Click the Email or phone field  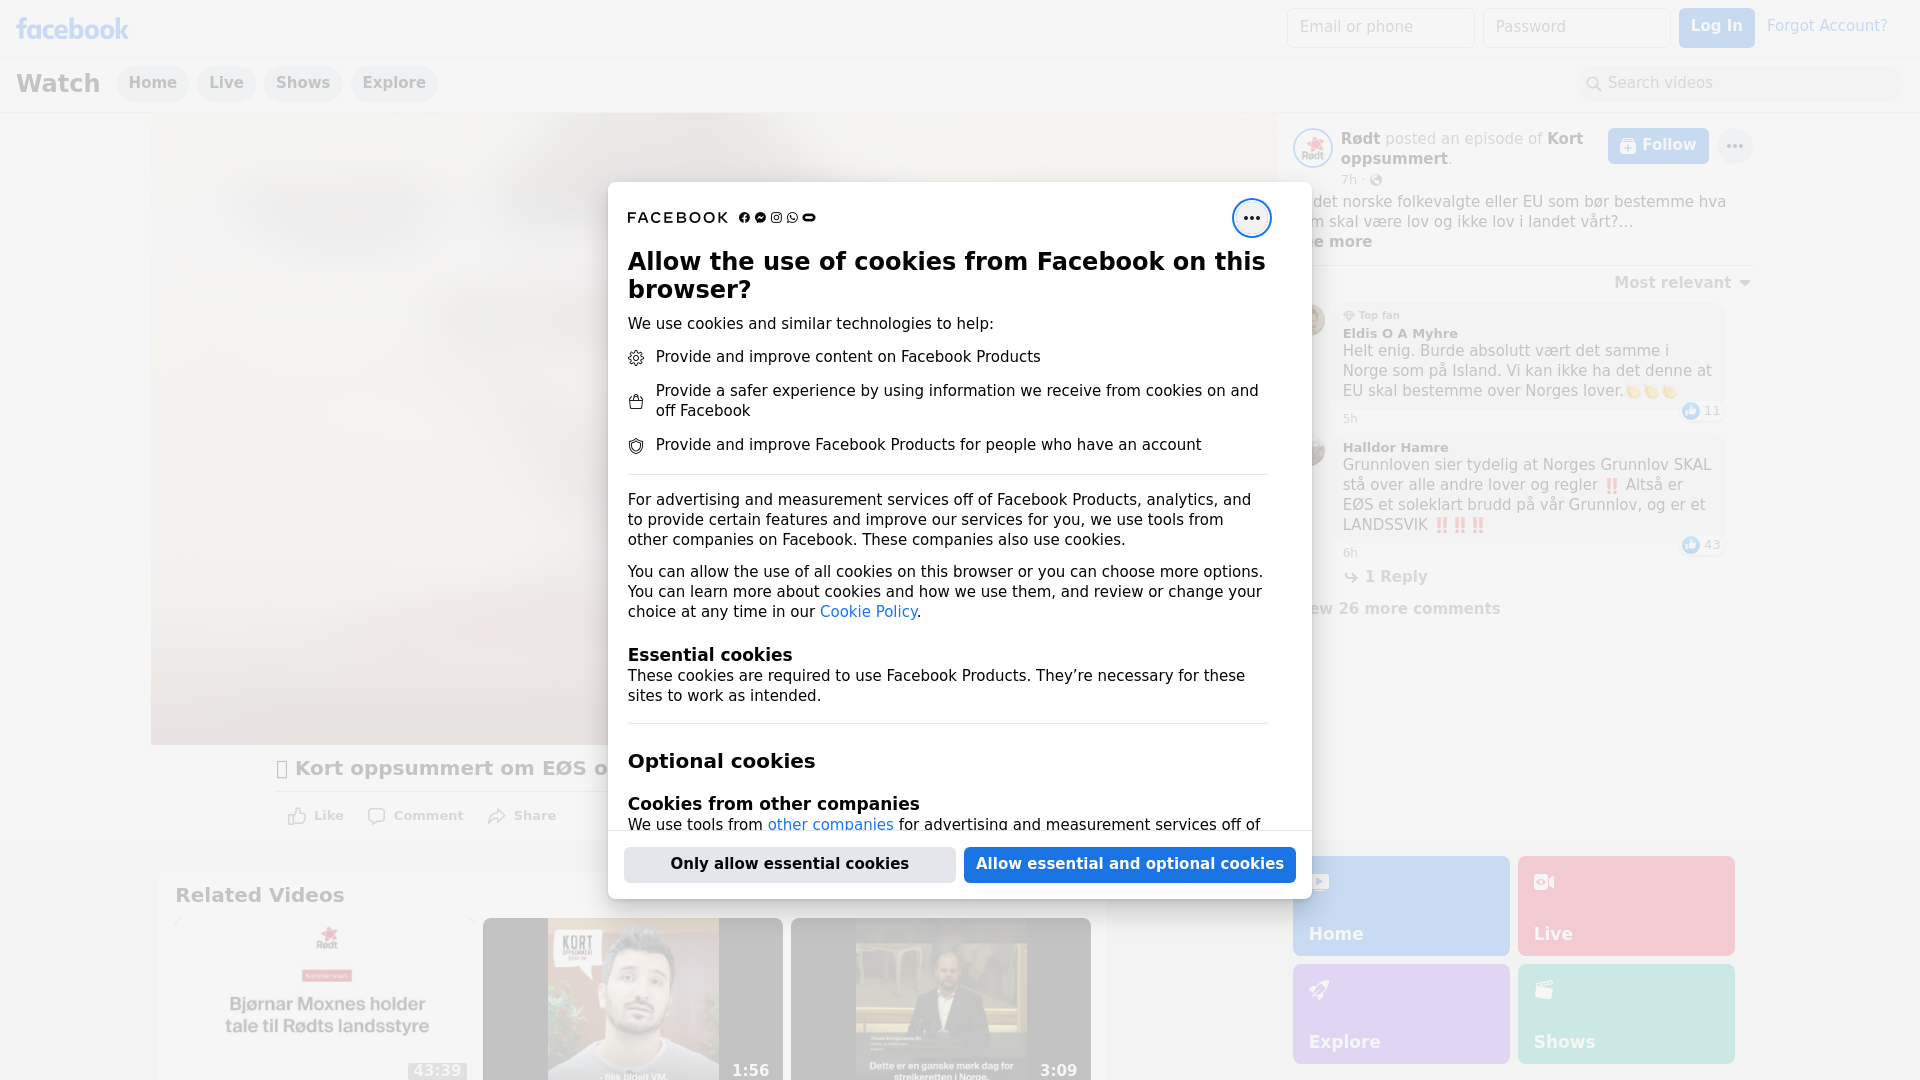[1380, 28]
